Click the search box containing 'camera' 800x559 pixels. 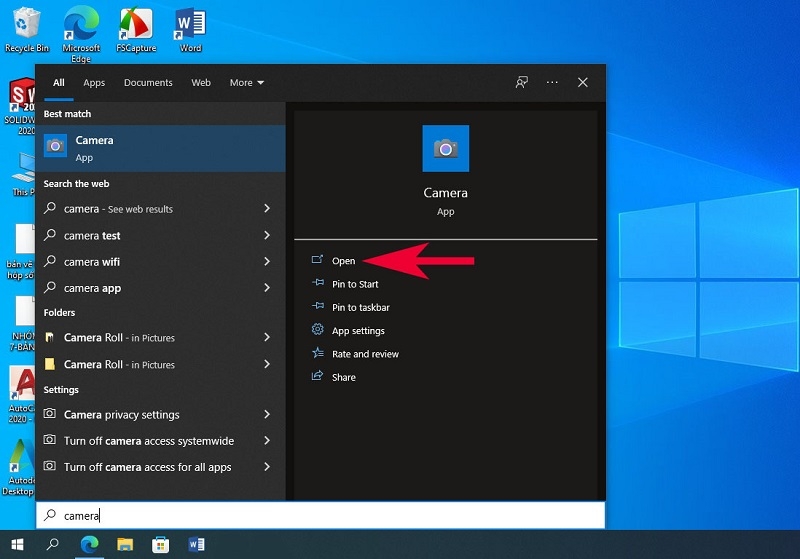(x=320, y=515)
